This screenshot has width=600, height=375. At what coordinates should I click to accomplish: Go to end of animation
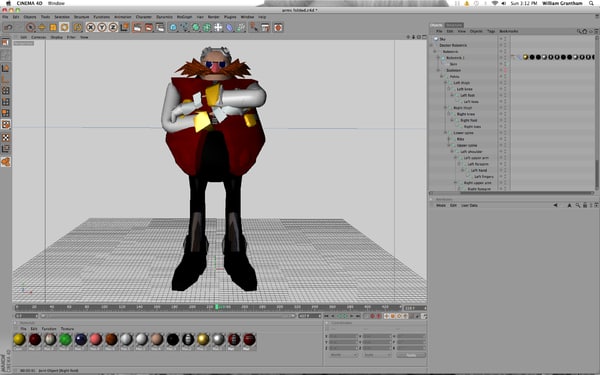358,316
